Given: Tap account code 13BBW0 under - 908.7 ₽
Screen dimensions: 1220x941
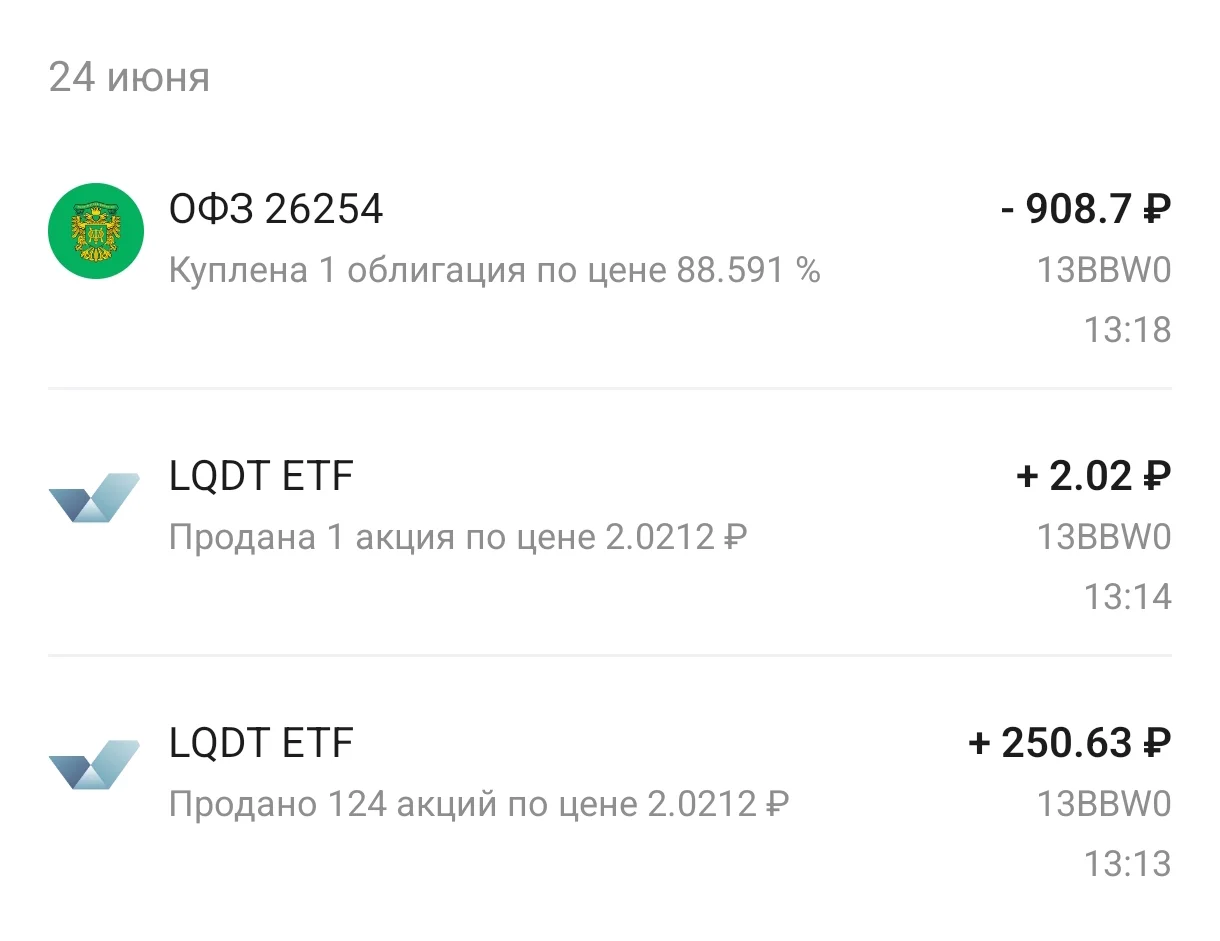Looking at the screenshot, I should (1104, 271).
